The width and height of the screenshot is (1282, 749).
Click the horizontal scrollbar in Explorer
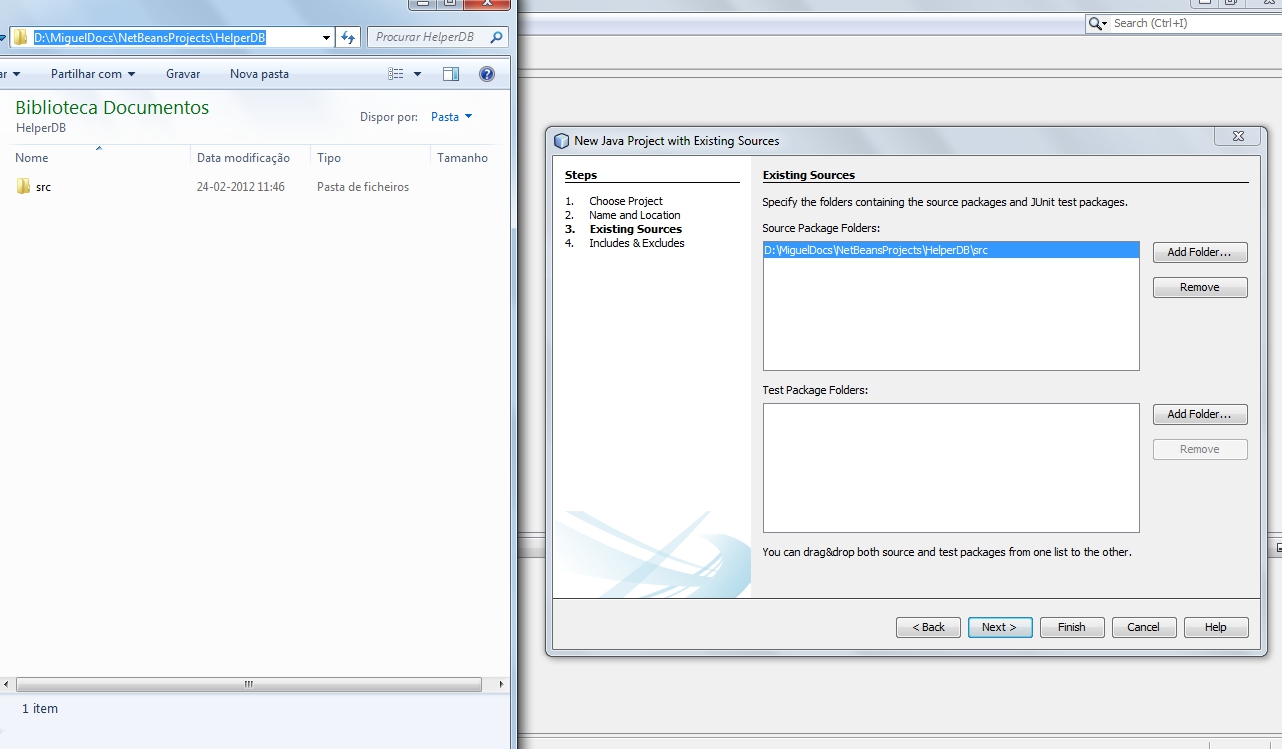click(247, 684)
